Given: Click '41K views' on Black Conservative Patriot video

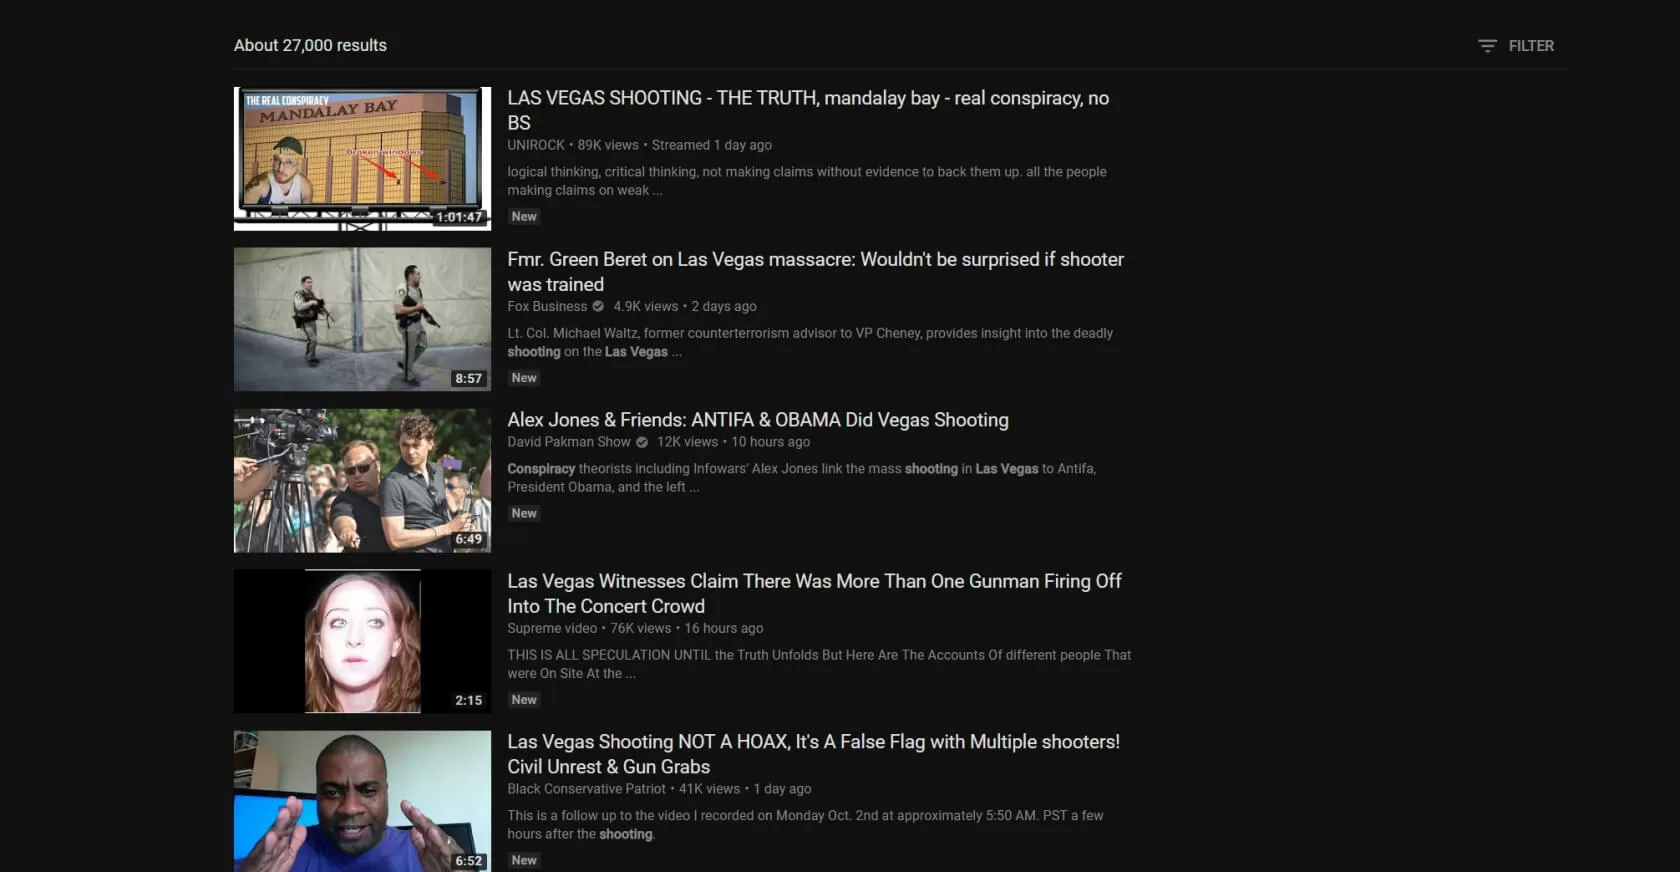Looking at the screenshot, I should pos(710,789).
